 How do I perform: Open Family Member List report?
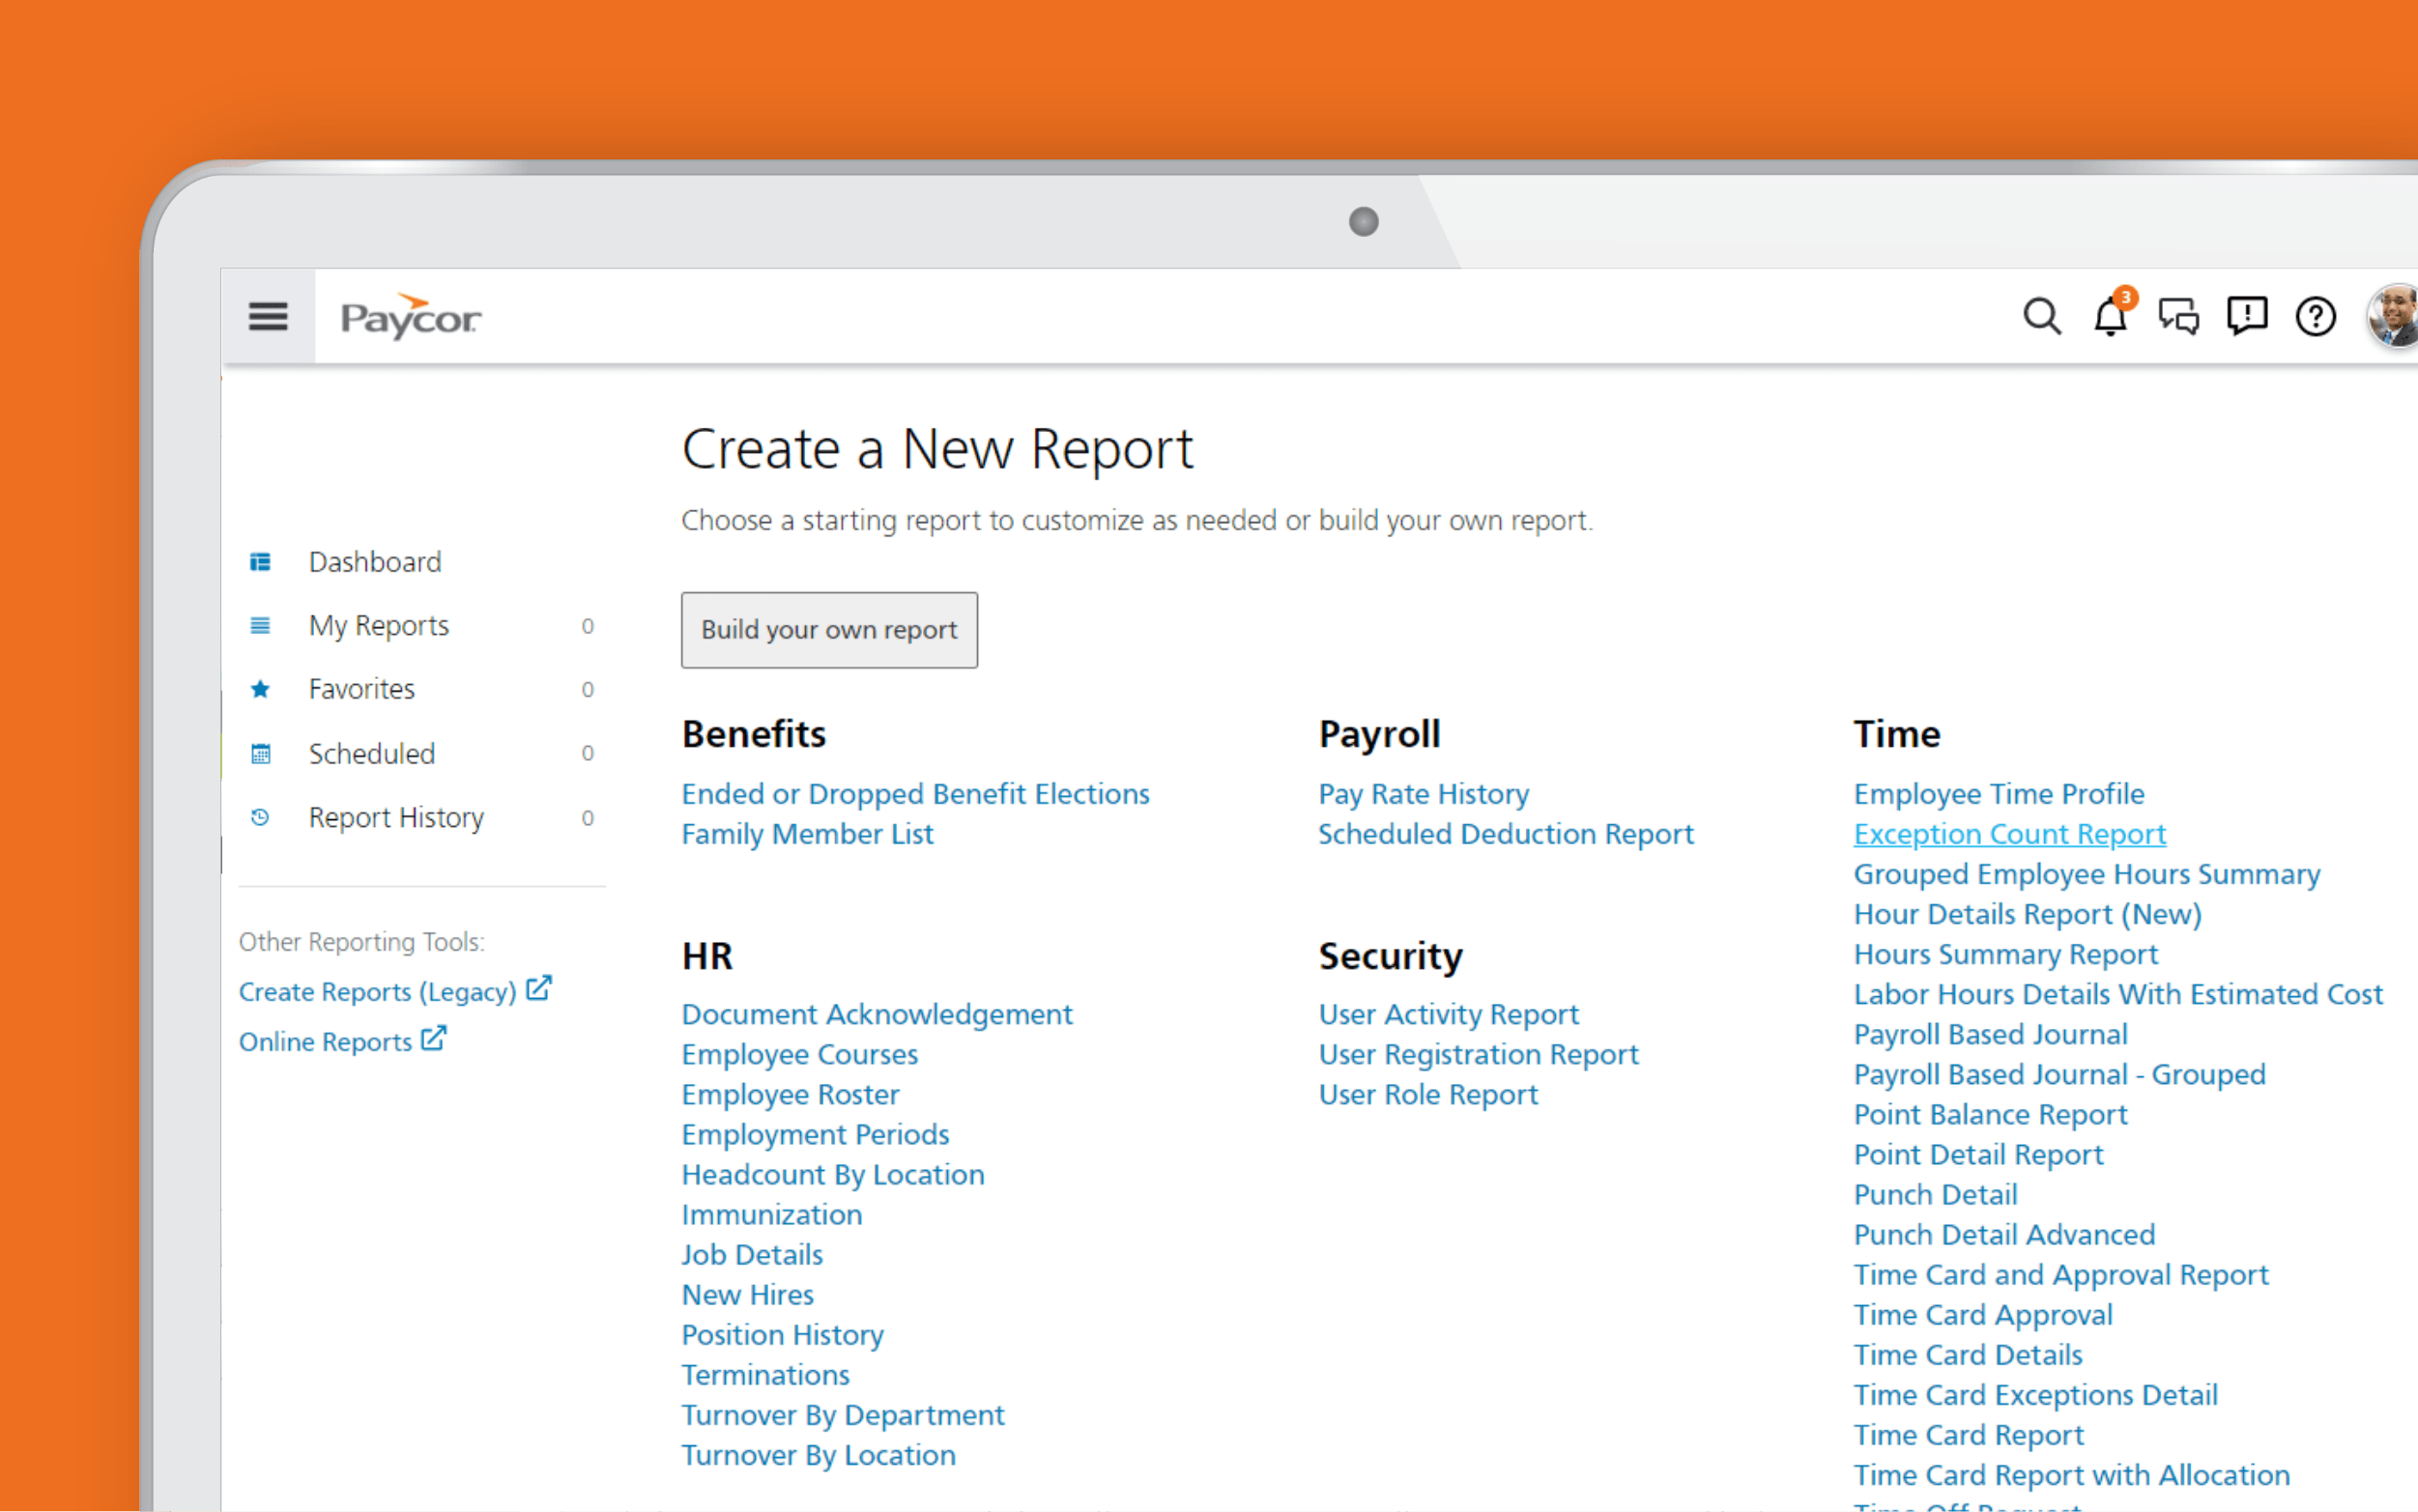tap(807, 834)
